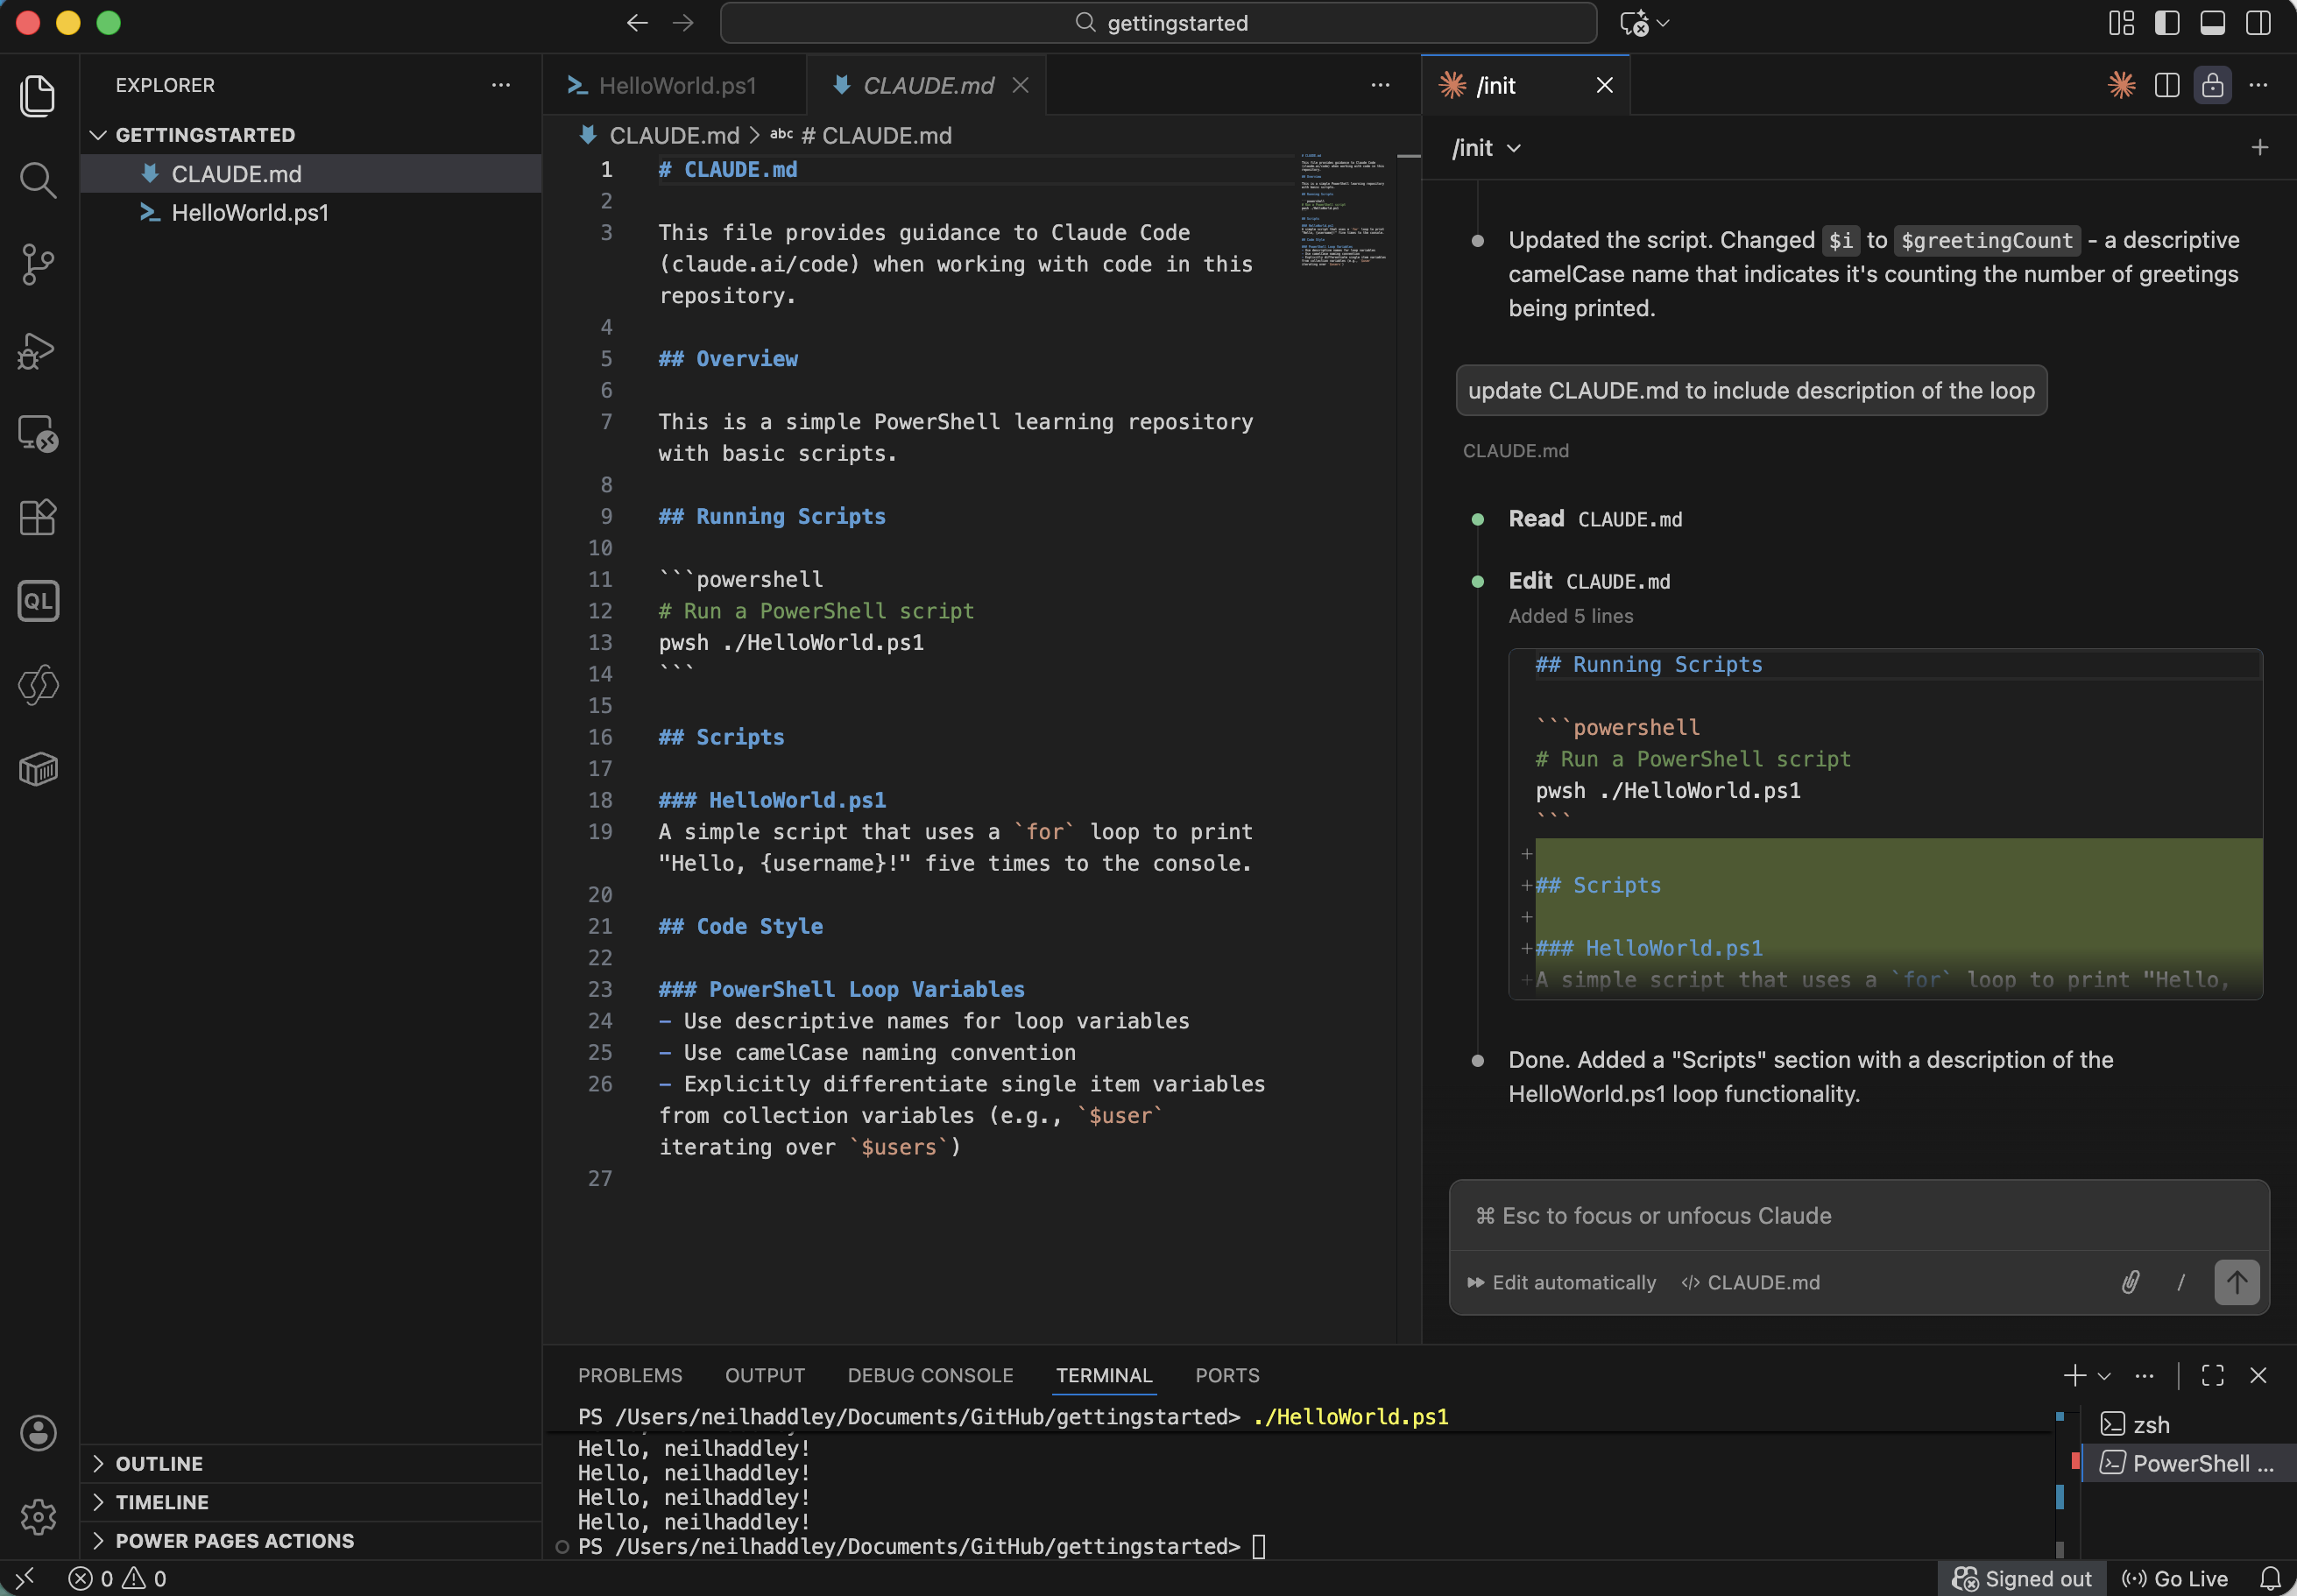The image size is (2297, 1596).
Task: Toggle the bottom panel visibility
Action: (2211, 22)
